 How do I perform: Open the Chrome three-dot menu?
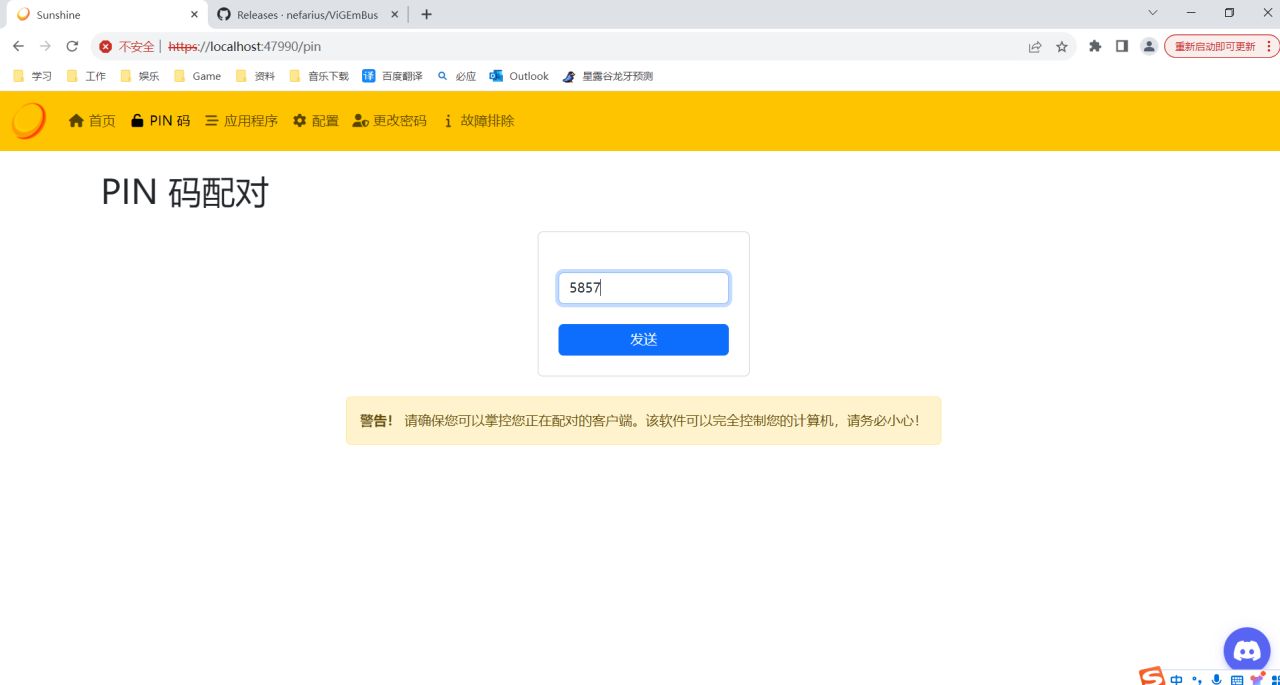coord(1271,46)
